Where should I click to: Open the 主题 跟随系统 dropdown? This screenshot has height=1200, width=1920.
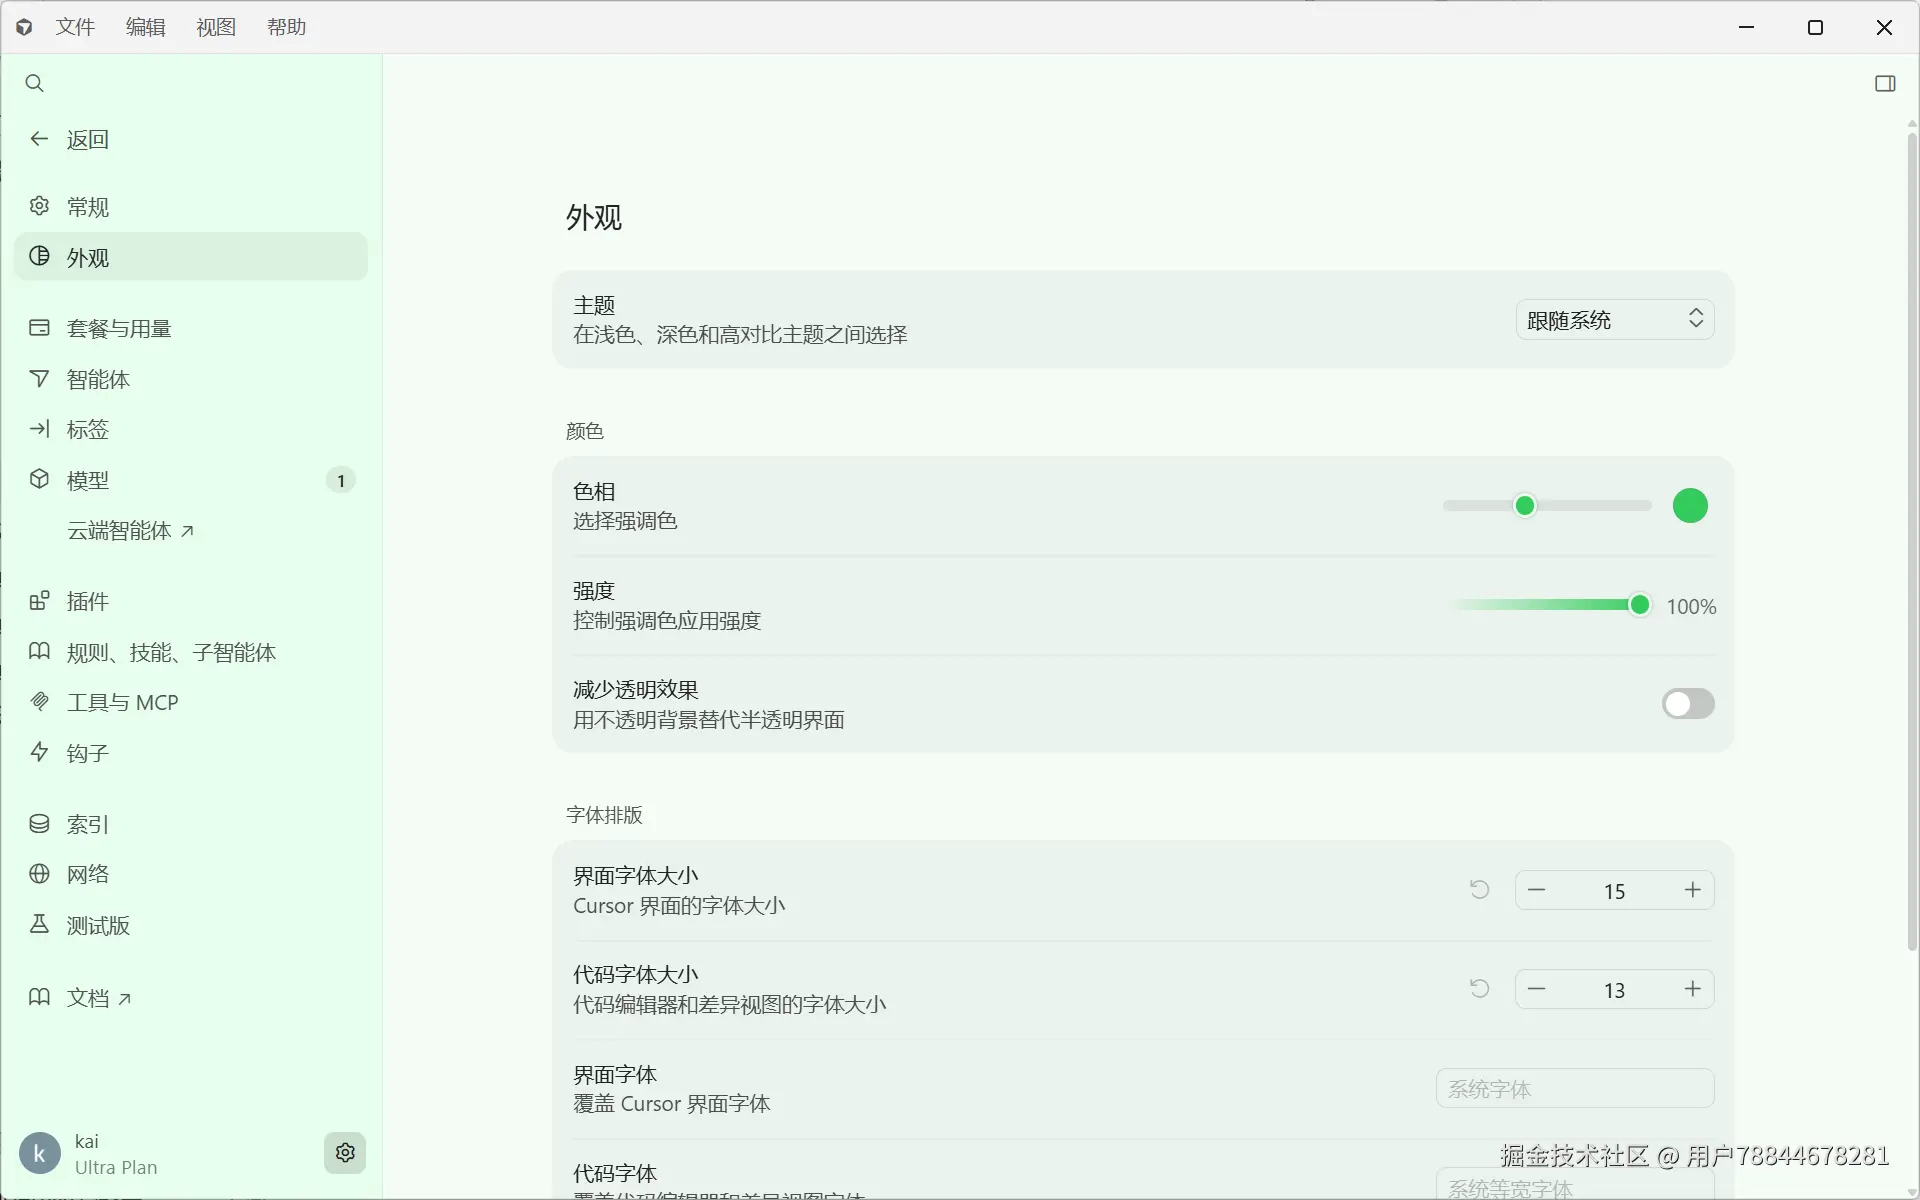click(1614, 320)
